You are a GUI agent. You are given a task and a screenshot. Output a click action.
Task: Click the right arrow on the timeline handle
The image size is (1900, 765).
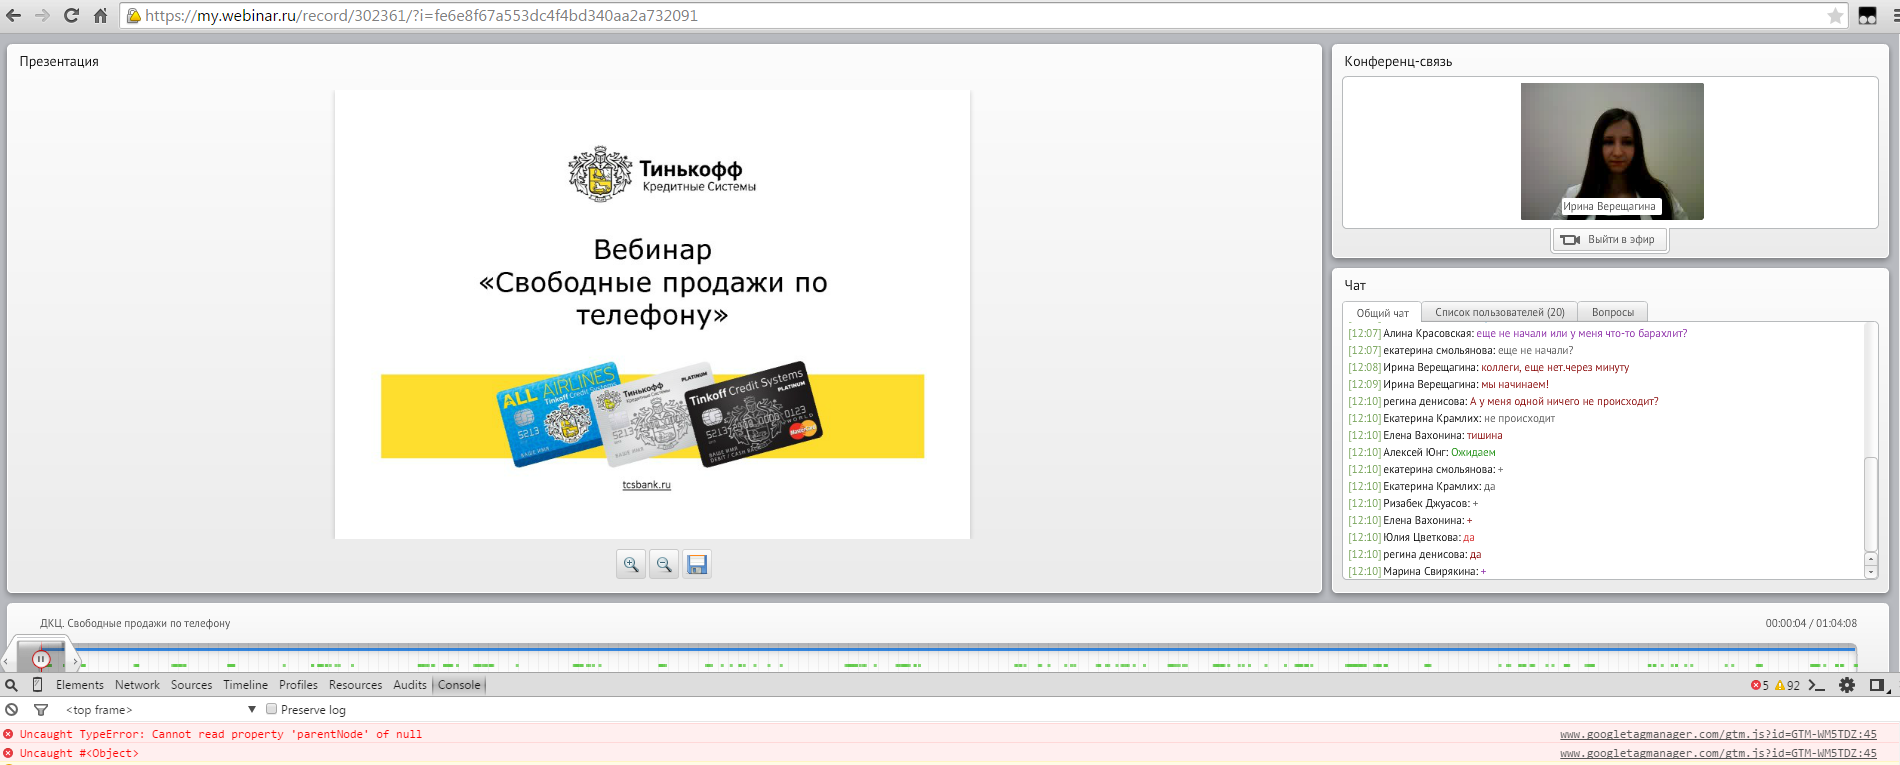coord(74,661)
